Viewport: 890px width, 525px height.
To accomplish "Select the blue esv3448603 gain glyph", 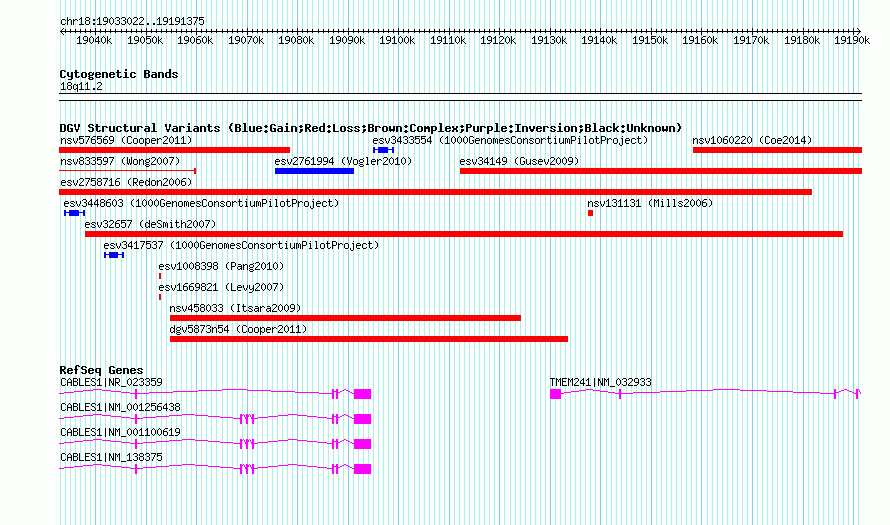I will 74,213.
